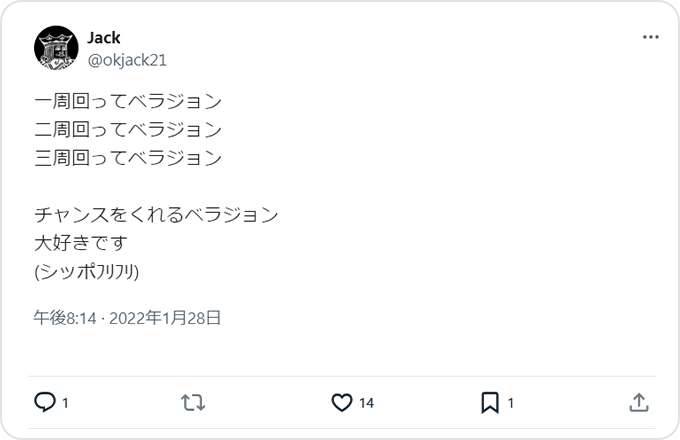The image size is (680, 440).
Task: Repost the tweet with the retweet icon
Action: pos(193,402)
